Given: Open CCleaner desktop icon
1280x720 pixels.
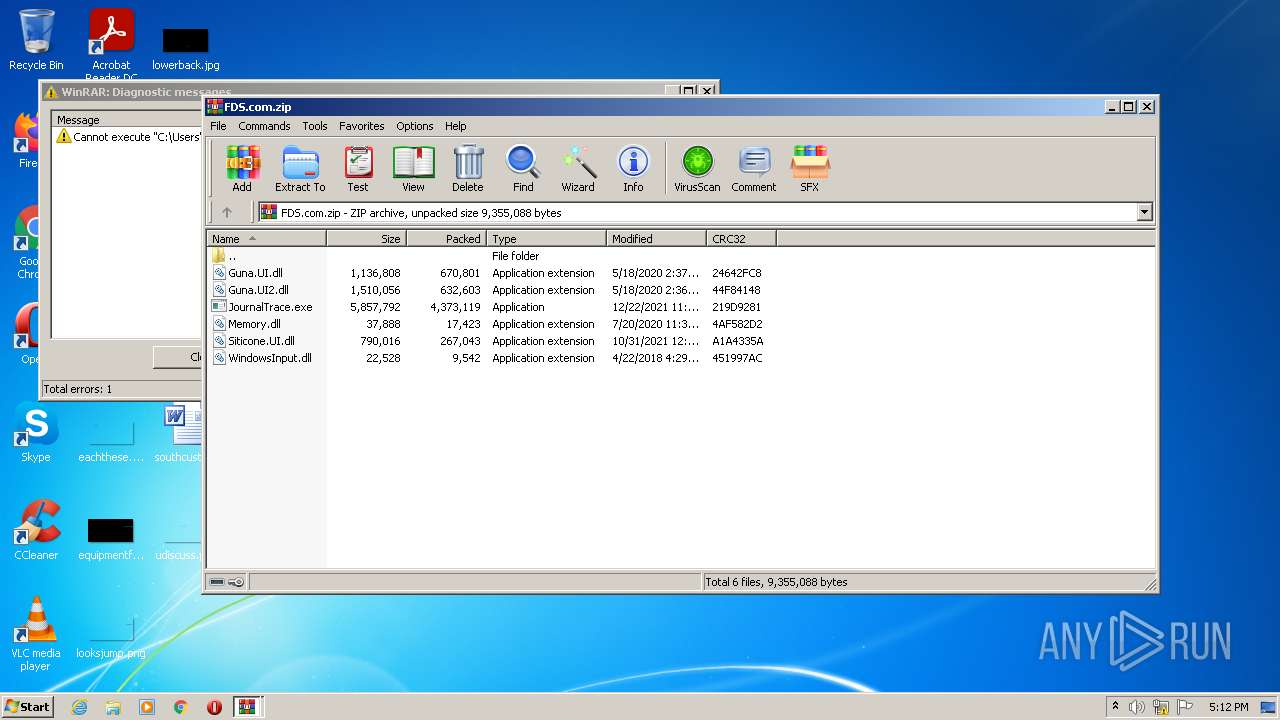Looking at the screenshot, I should [36, 530].
